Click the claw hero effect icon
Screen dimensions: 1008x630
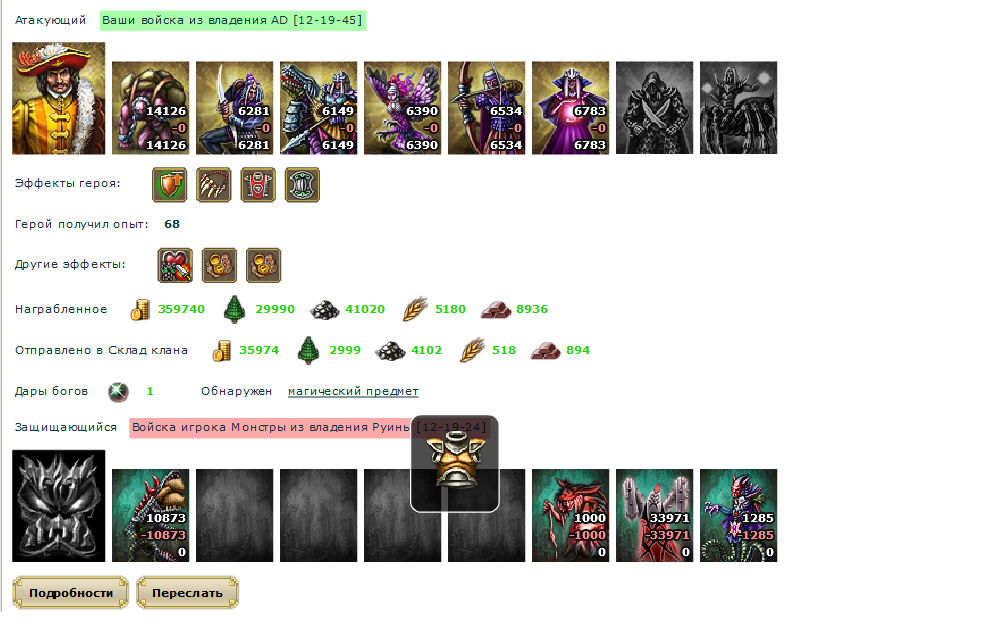pyautogui.click(x=213, y=185)
